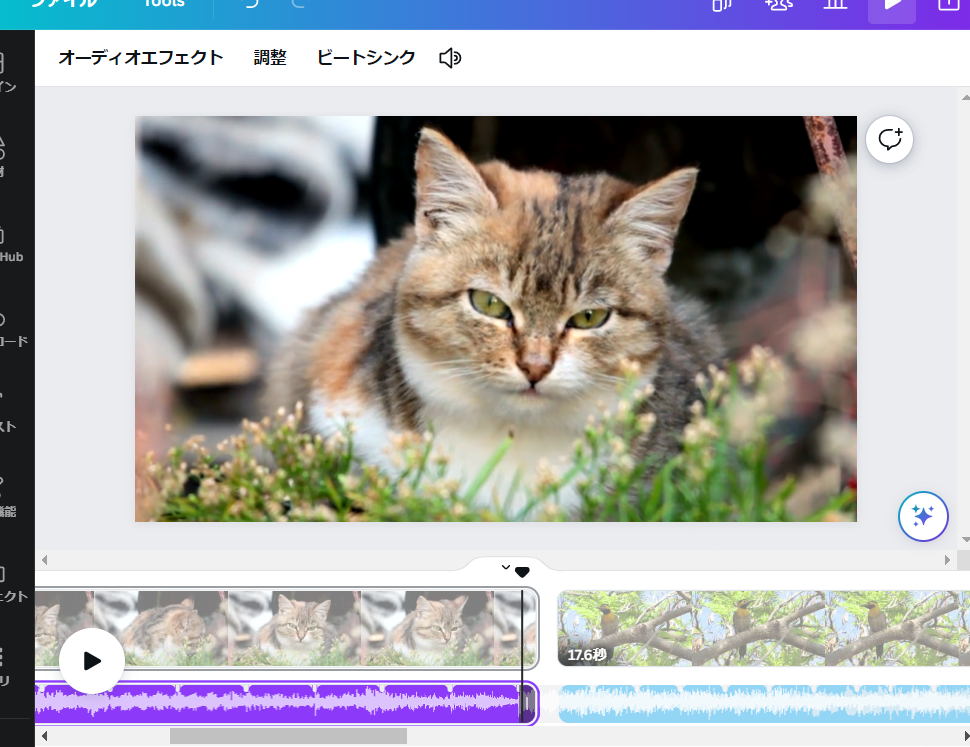The height and width of the screenshot is (747, 970).
Task: Click the canvas scrollbar left arrow
Action: pyautogui.click(x=45, y=560)
